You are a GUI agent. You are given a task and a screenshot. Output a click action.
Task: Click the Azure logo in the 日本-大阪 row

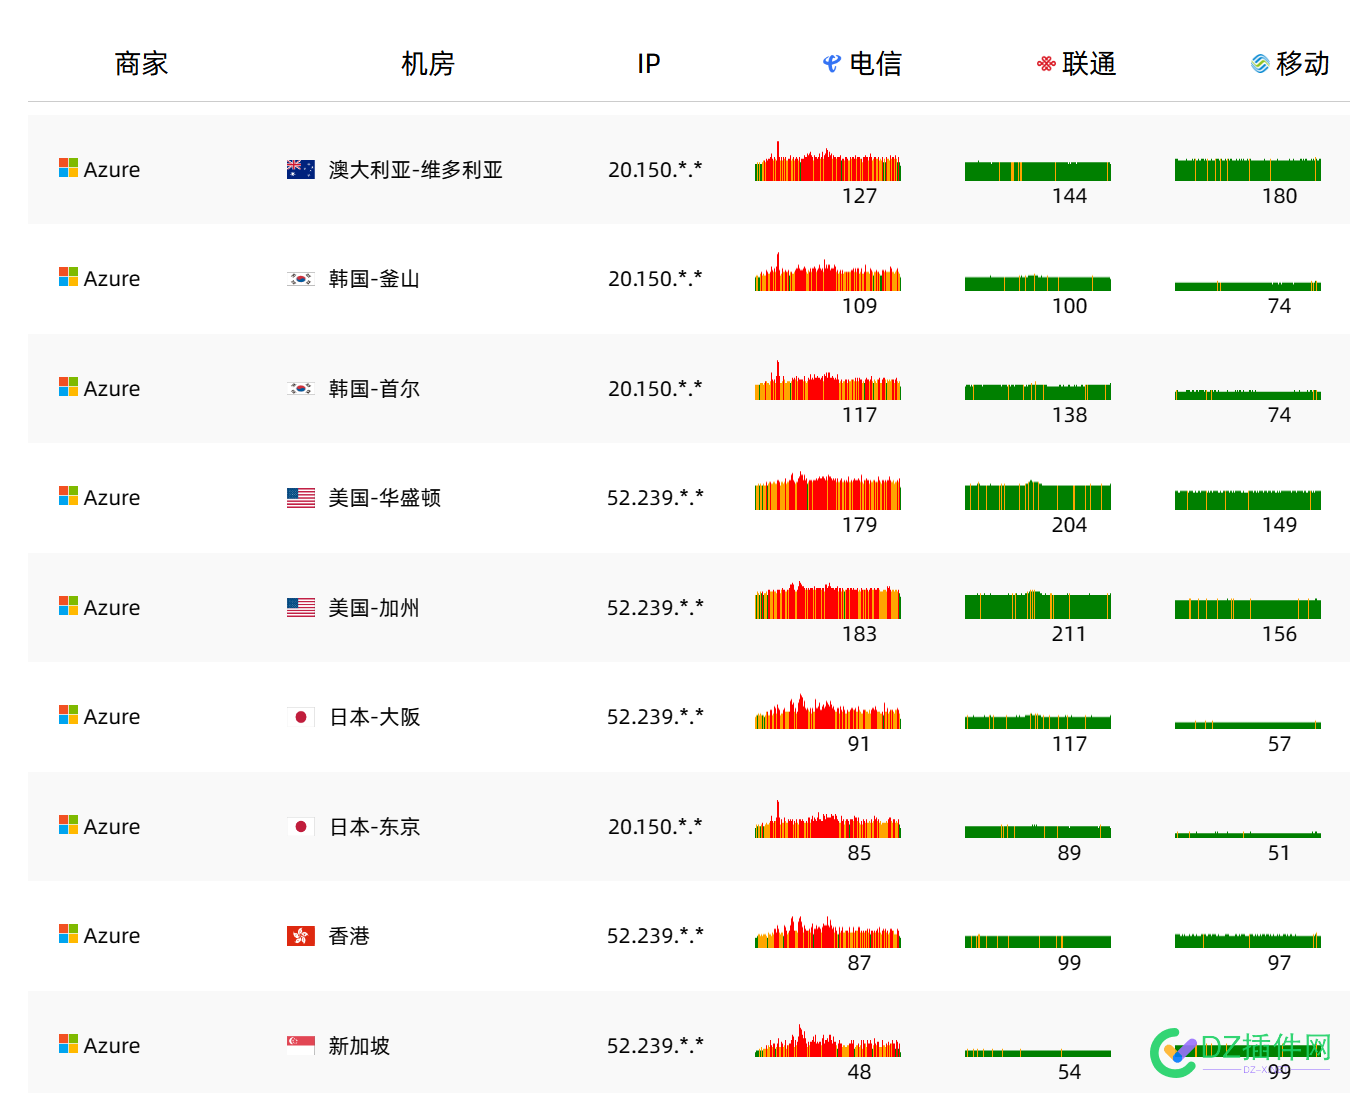(x=68, y=715)
